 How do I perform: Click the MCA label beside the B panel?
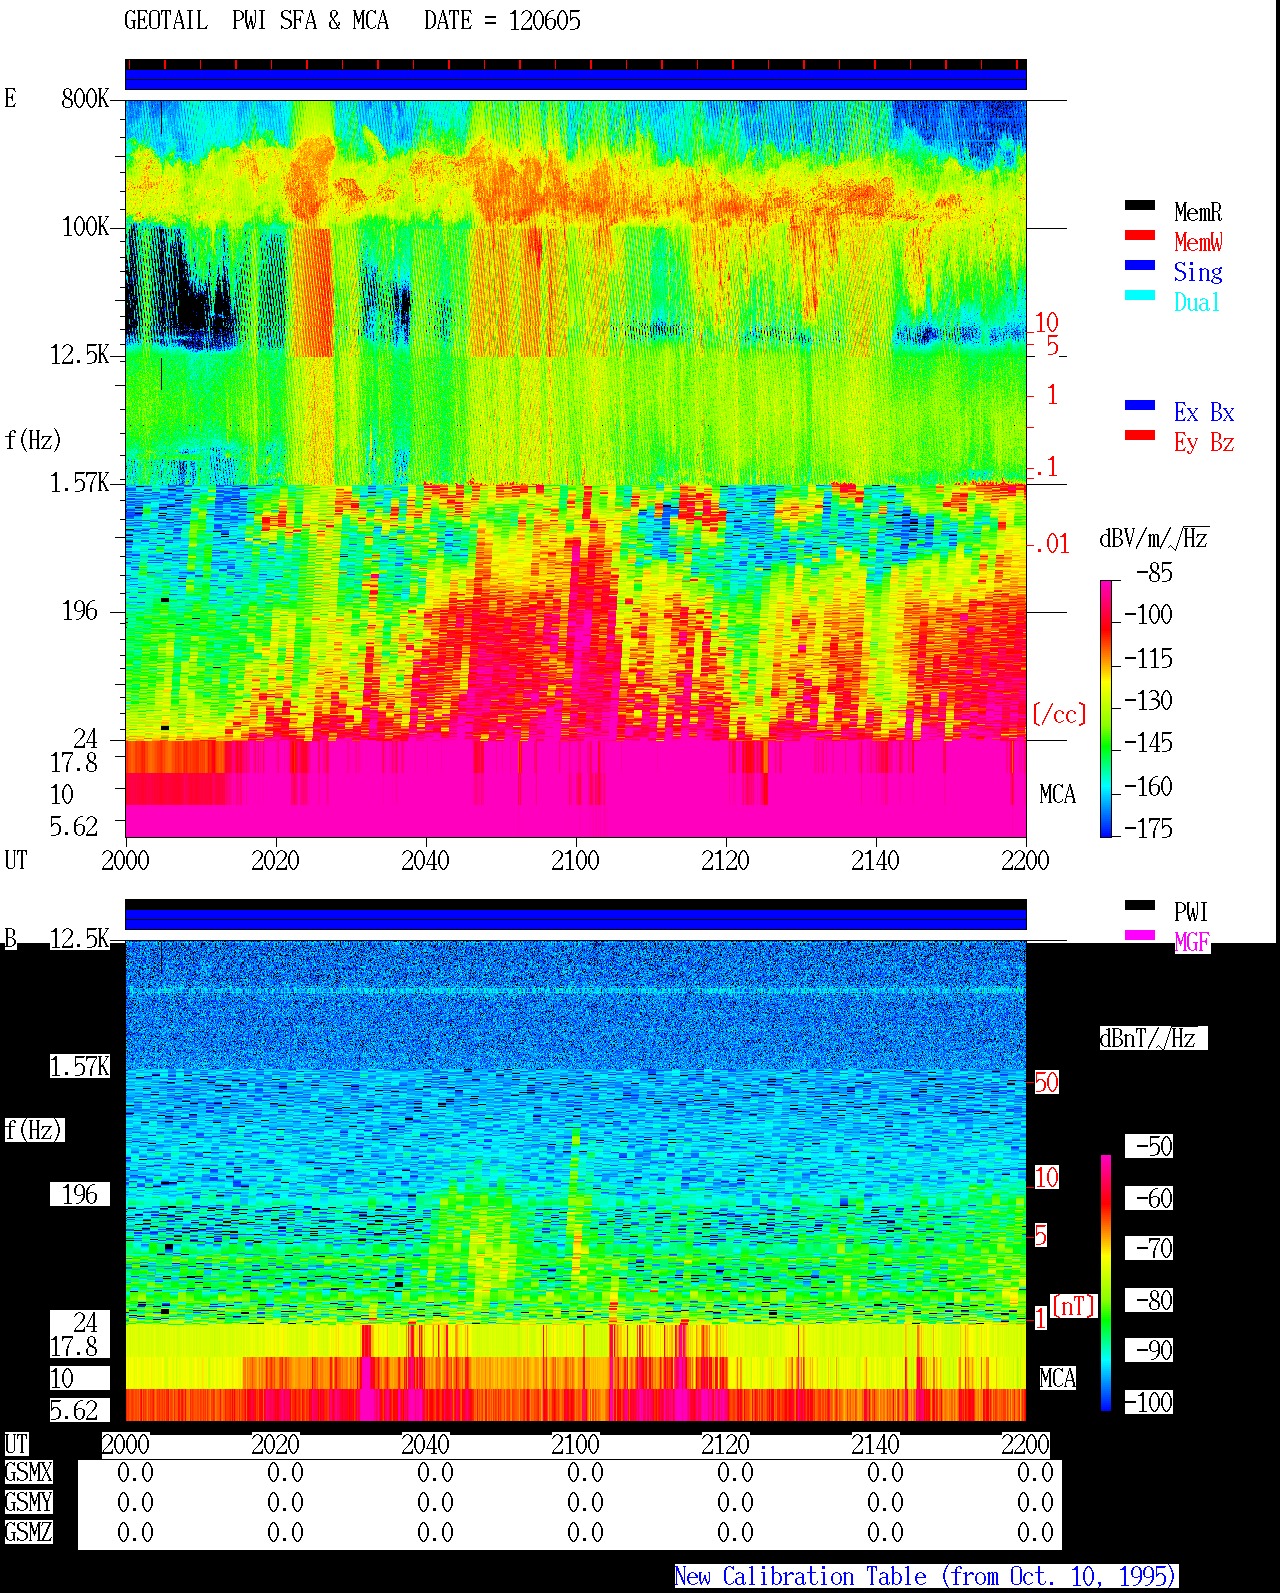coord(1057,1379)
